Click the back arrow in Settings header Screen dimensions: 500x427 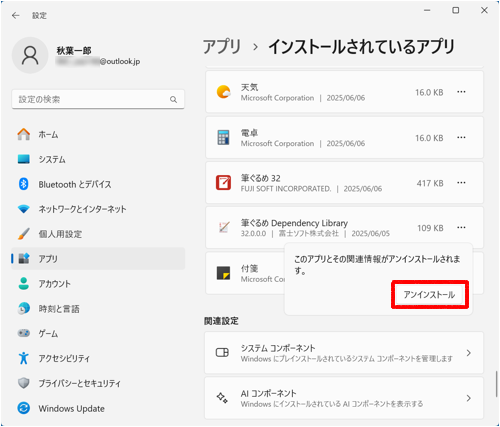coord(15,16)
